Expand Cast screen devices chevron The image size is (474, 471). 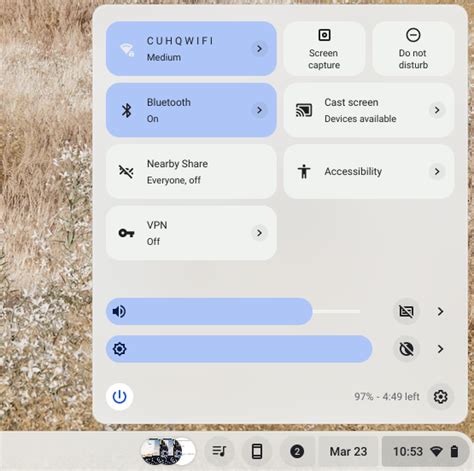point(437,110)
